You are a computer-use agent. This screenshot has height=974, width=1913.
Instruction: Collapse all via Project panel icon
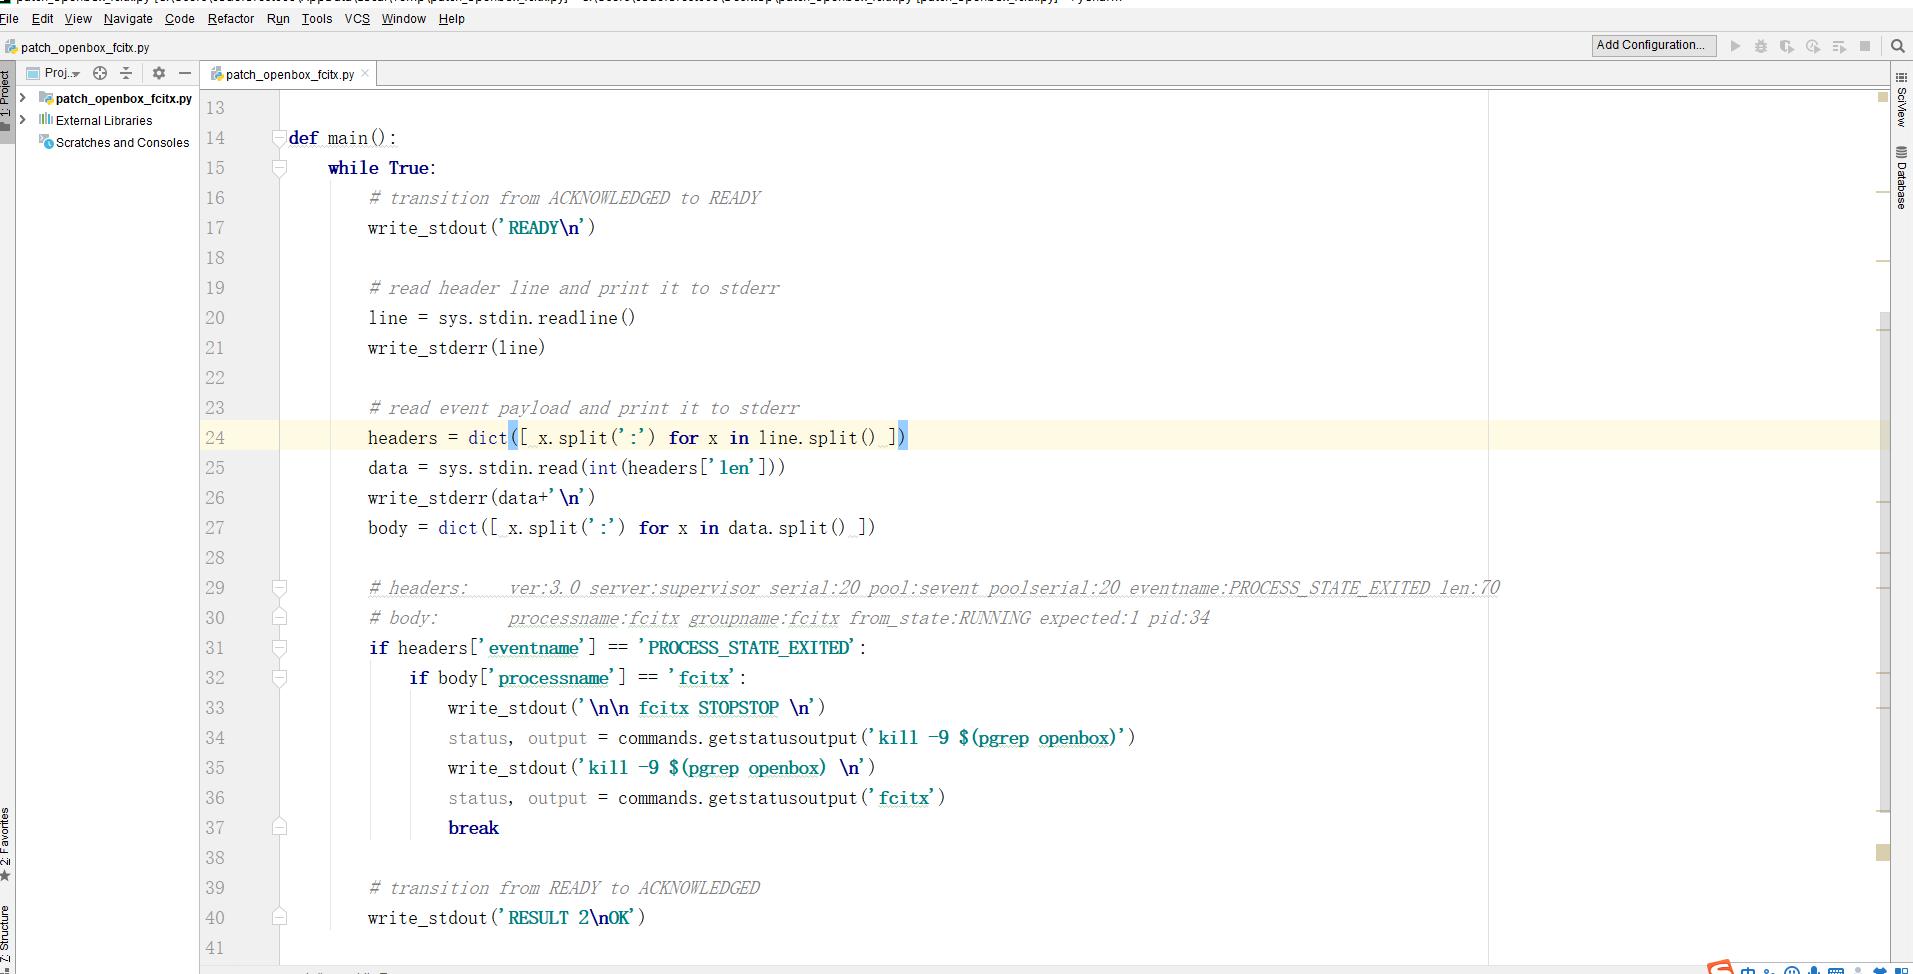(x=126, y=73)
